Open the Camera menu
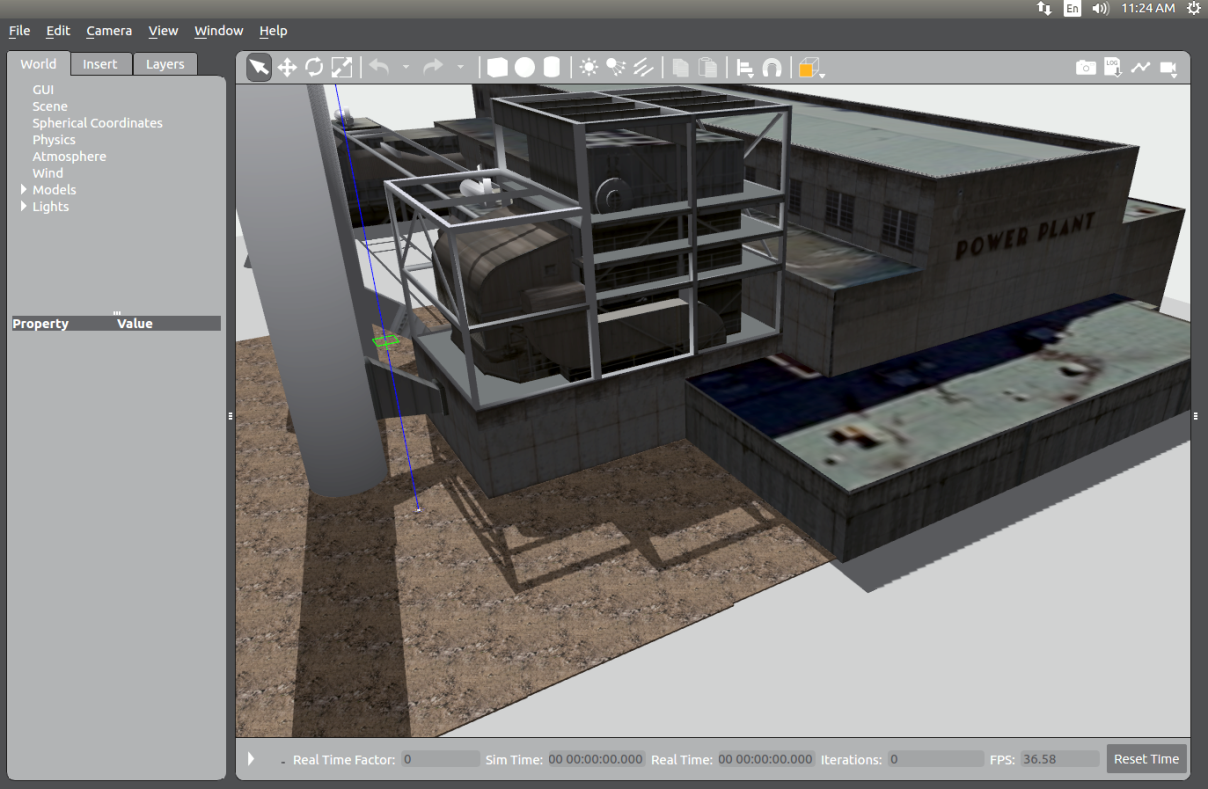The height and width of the screenshot is (789, 1208). (x=108, y=31)
